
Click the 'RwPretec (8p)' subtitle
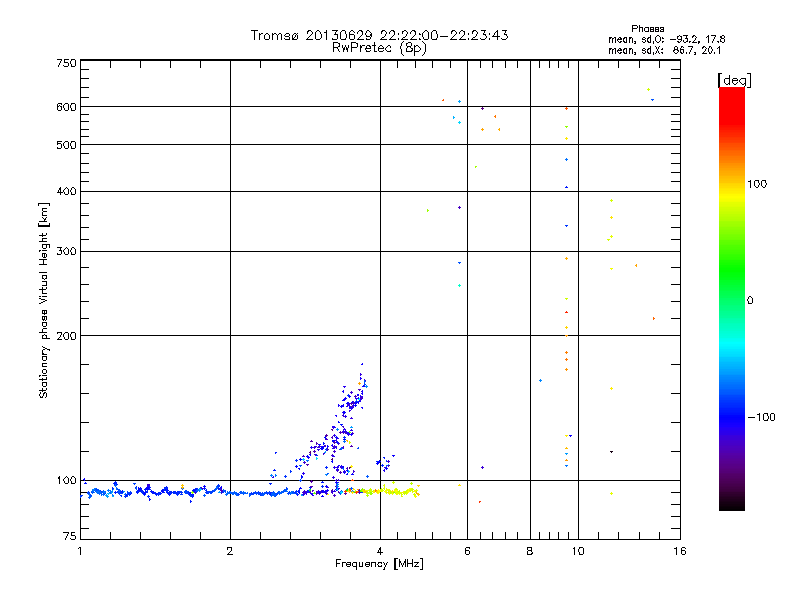coord(379,48)
